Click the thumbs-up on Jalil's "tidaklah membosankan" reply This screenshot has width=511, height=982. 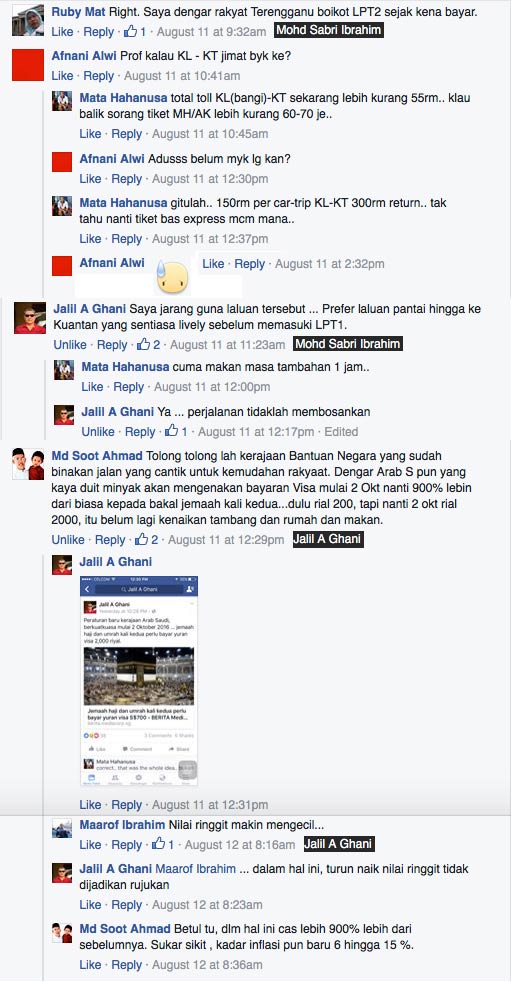click(171, 432)
